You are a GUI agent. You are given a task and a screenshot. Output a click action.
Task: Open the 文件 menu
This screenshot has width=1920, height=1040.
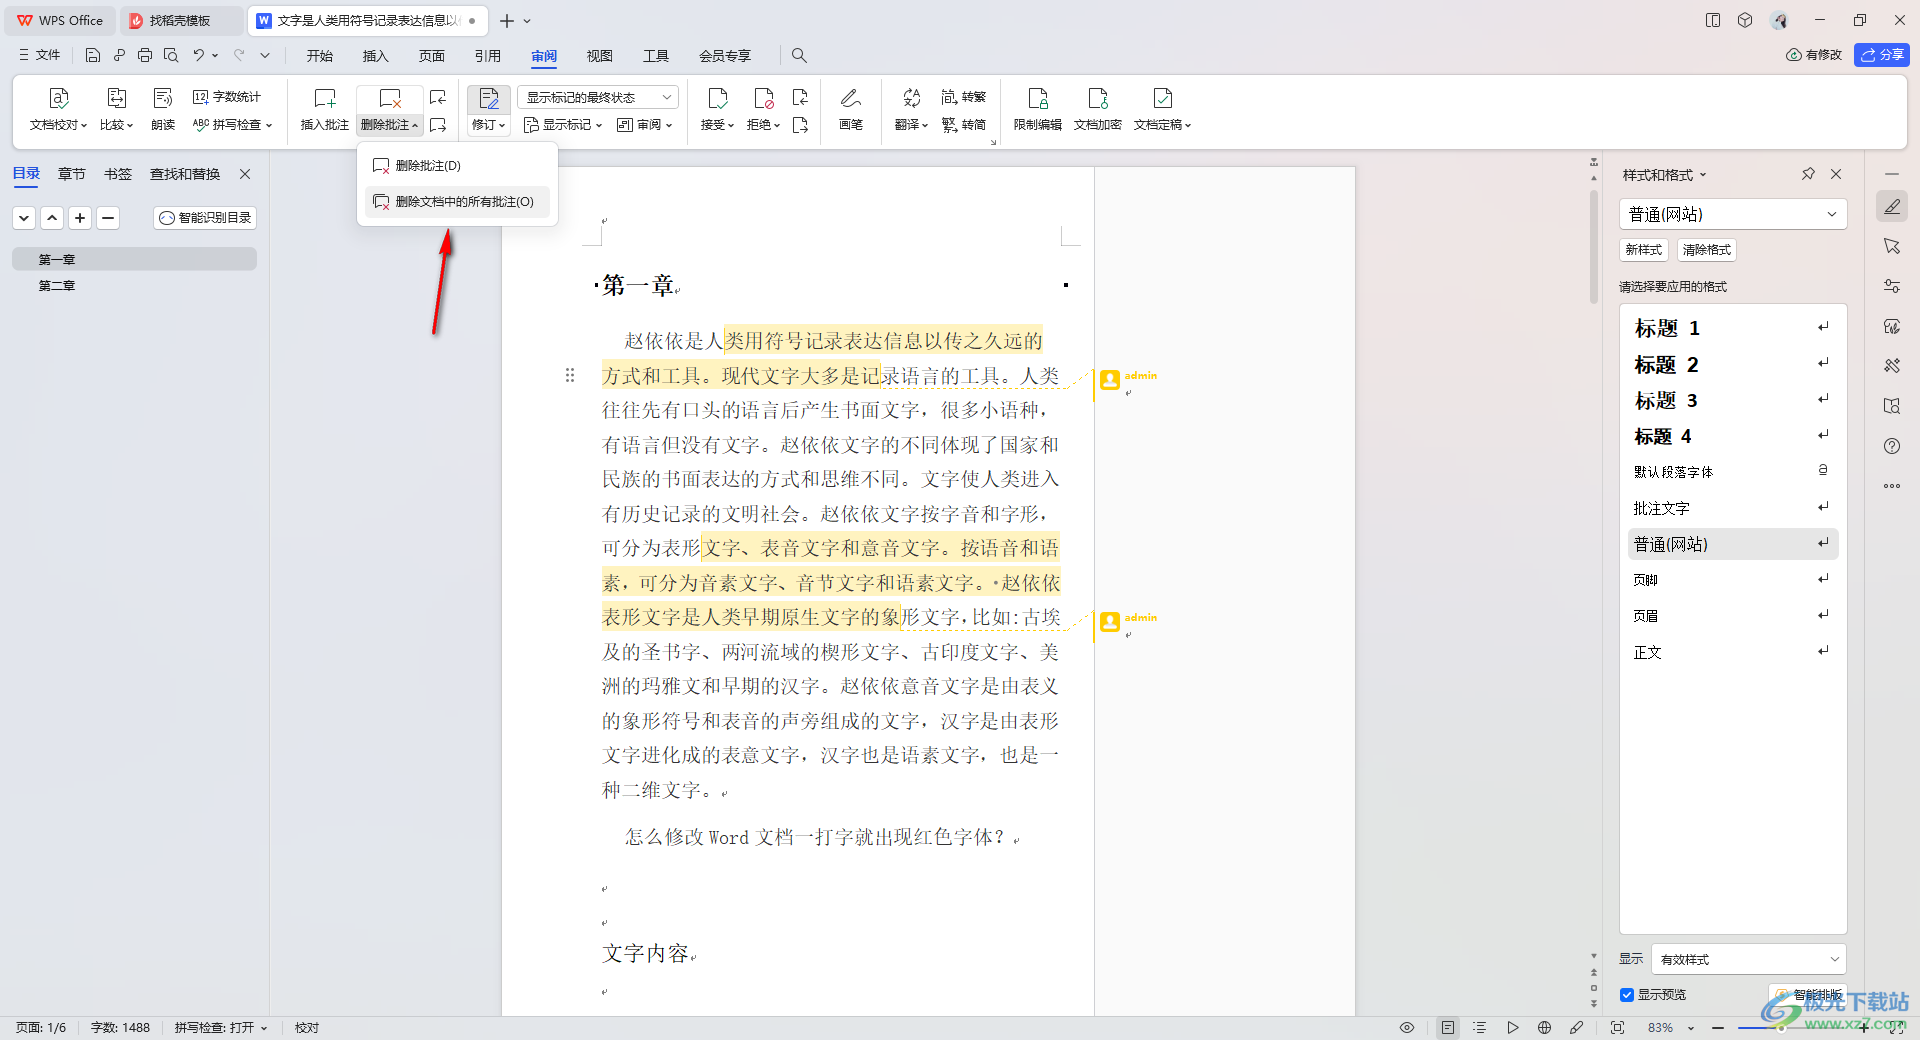pos(40,55)
